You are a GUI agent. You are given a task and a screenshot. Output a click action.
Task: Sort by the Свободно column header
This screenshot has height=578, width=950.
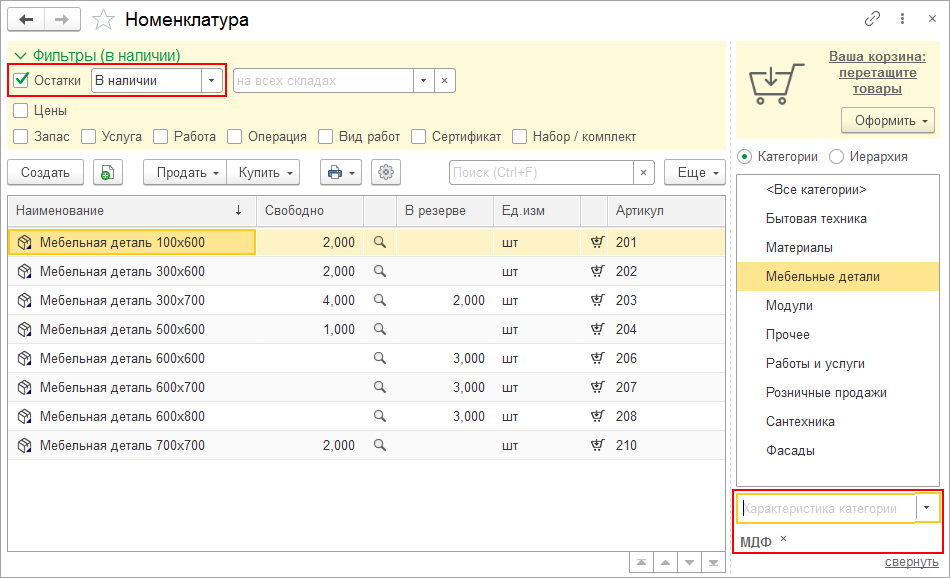tap(310, 210)
